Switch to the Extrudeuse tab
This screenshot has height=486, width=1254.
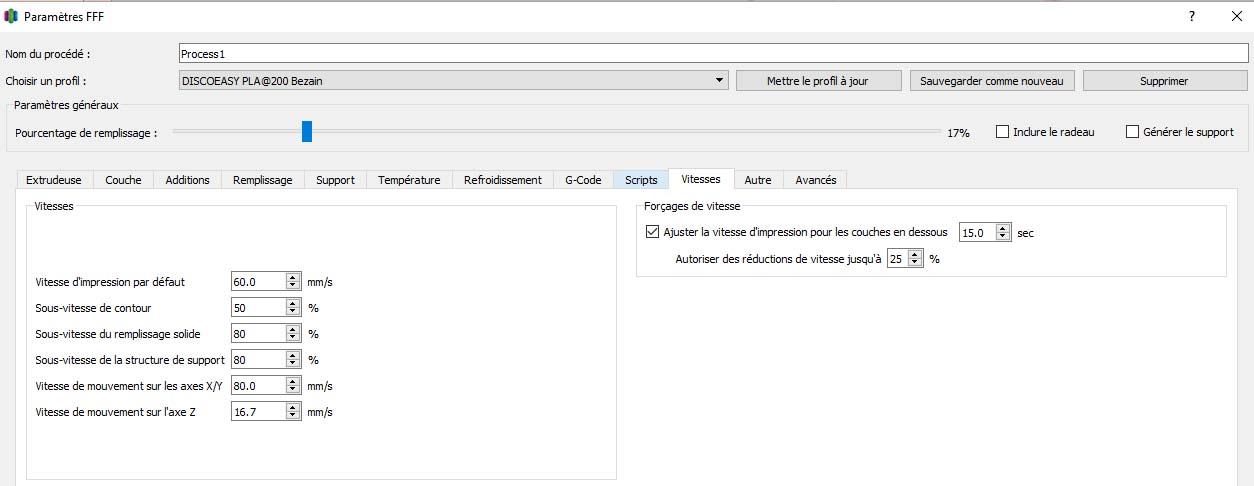pyautogui.click(x=54, y=180)
